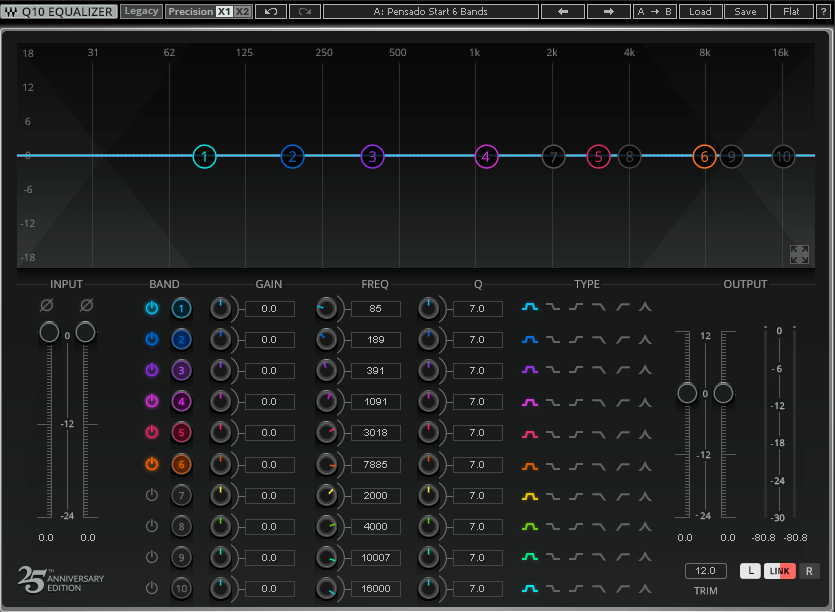Click band 2 node on the EQ graph
The width and height of the screenshot is (835, 612).
(x=292, y=157)
